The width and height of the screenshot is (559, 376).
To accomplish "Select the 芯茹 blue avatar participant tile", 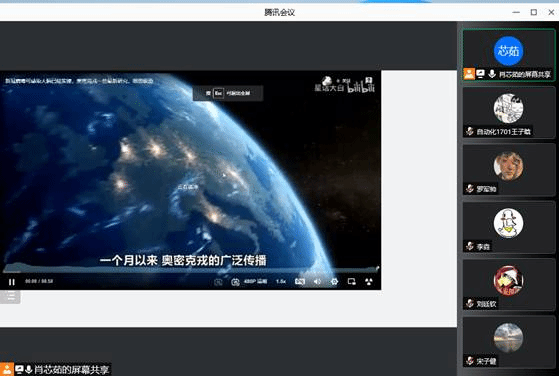I will click(509, 56).
